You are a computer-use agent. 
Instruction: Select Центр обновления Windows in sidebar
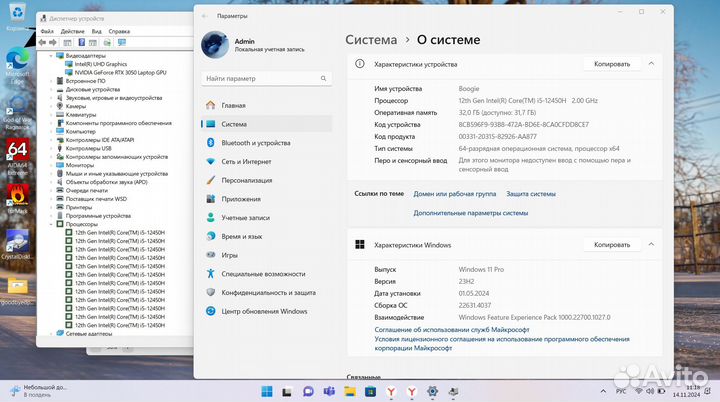pos(264,311)
